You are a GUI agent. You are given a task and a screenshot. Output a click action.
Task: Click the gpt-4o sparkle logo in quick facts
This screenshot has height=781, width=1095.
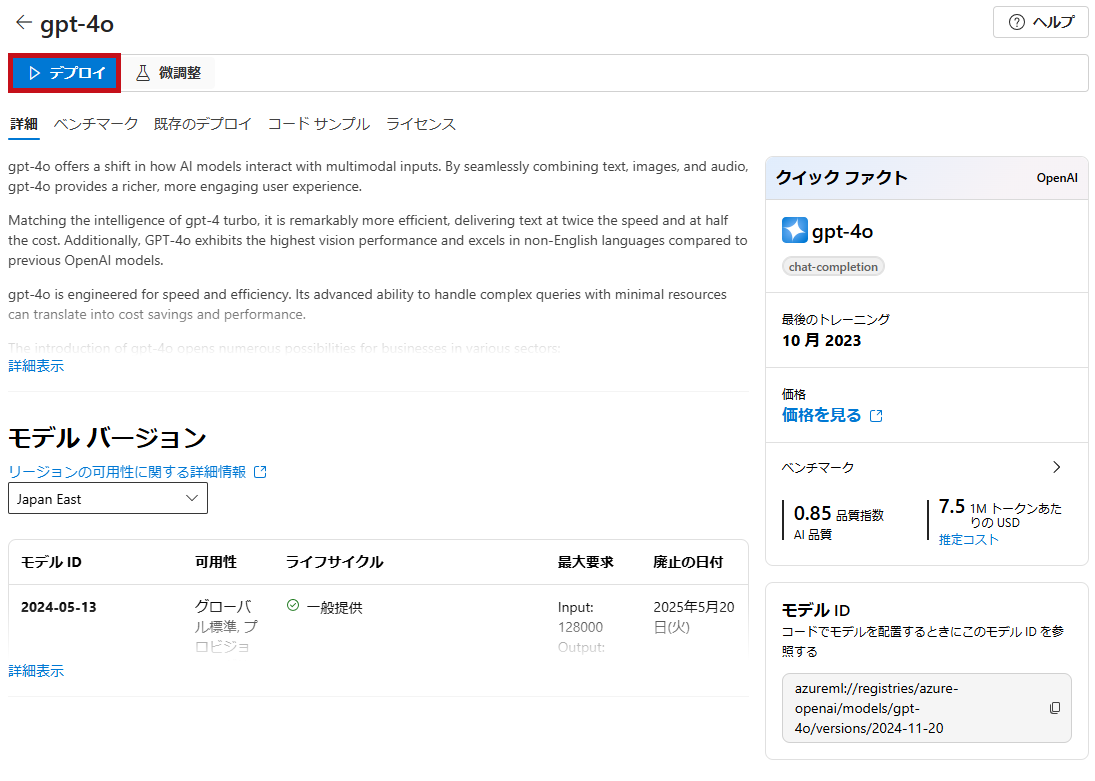coord(795,231)
